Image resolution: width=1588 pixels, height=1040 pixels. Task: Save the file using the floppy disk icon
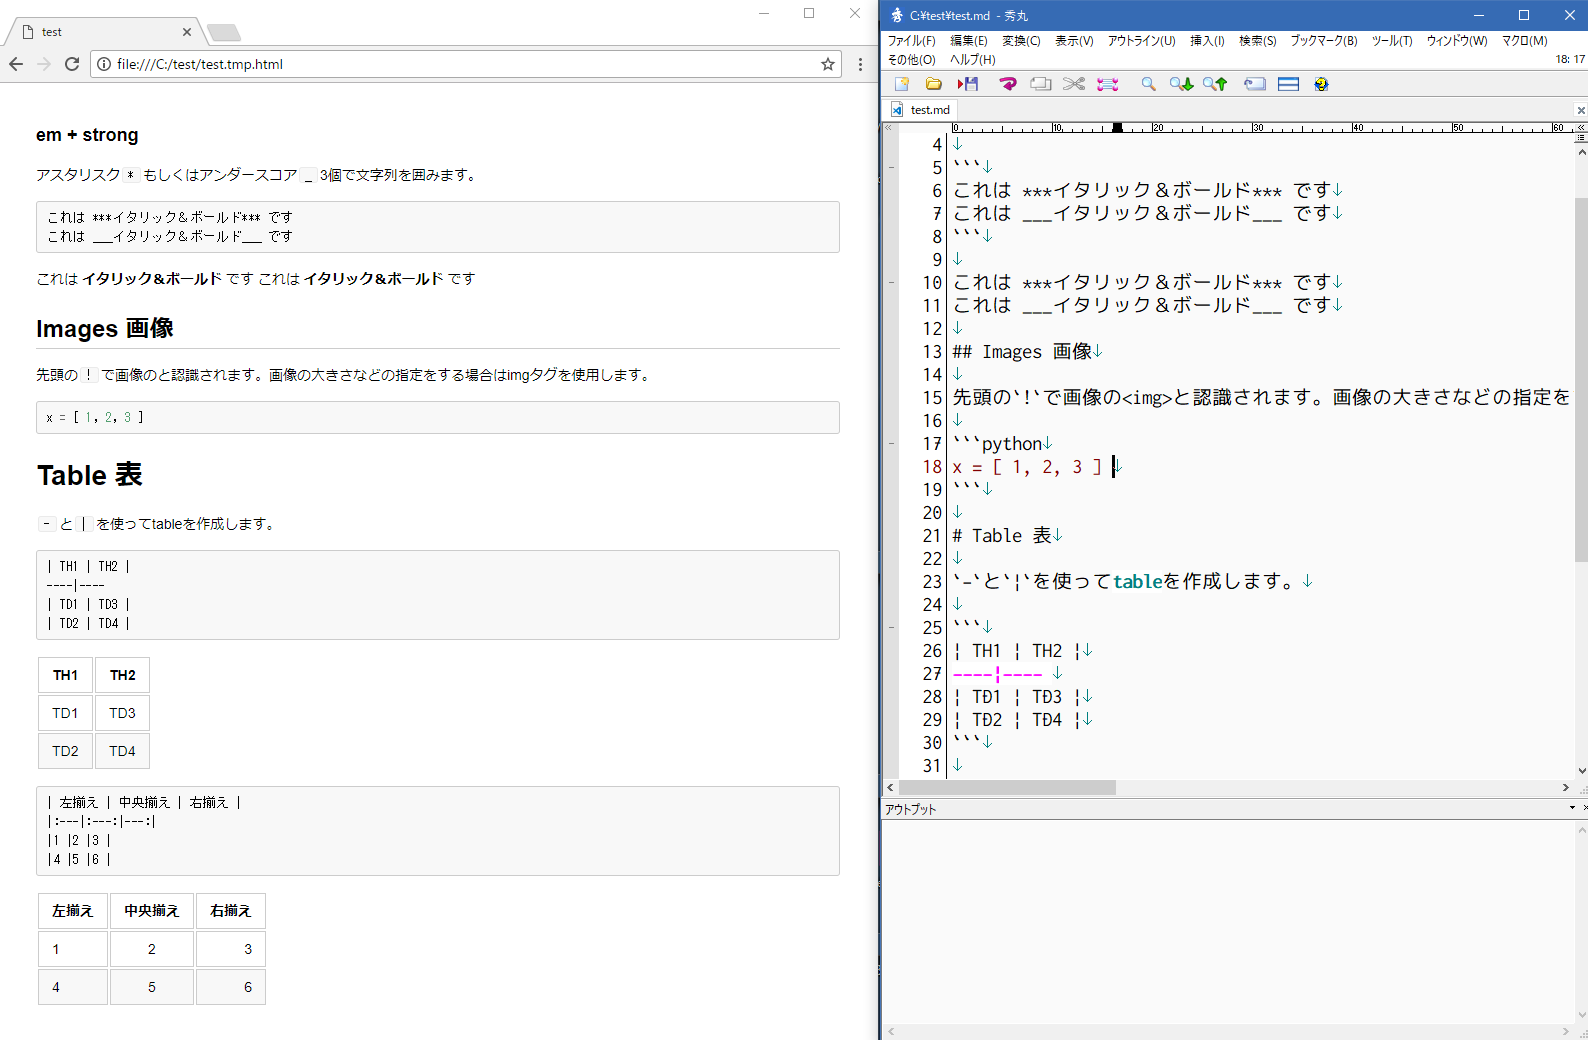click(x=968, y=84)
